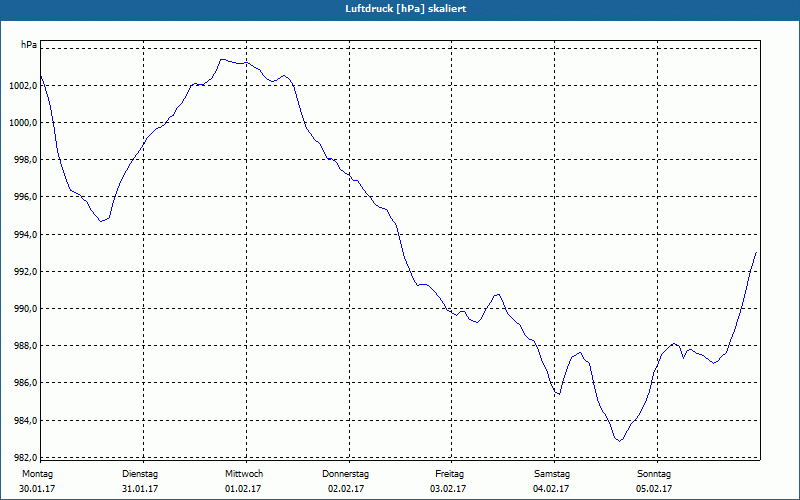Image resolution: width=800 pixels, height=500 pixels.
Task: Click the 988,0 y-axis label
Action: (x=25, y=346)
